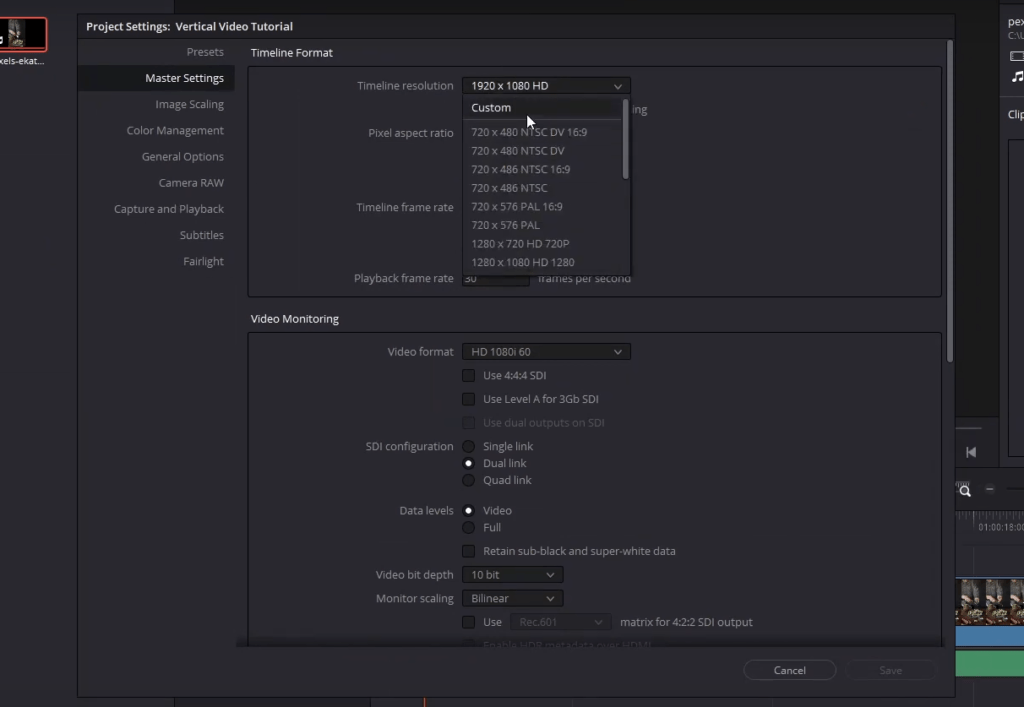The height and width of the screenshot is (707, 1024).
Task: Click the Playback frame rate field
Action: coord(496,279)
